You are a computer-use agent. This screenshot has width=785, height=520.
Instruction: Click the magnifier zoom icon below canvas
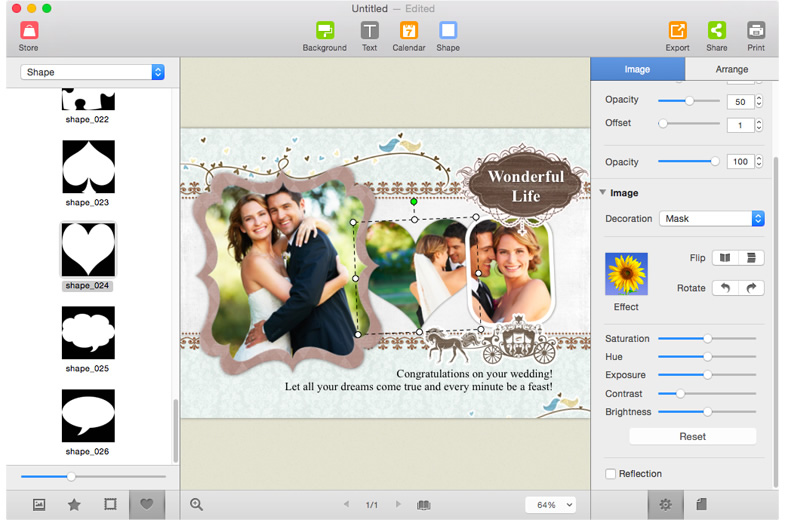[x=196, y=504]
